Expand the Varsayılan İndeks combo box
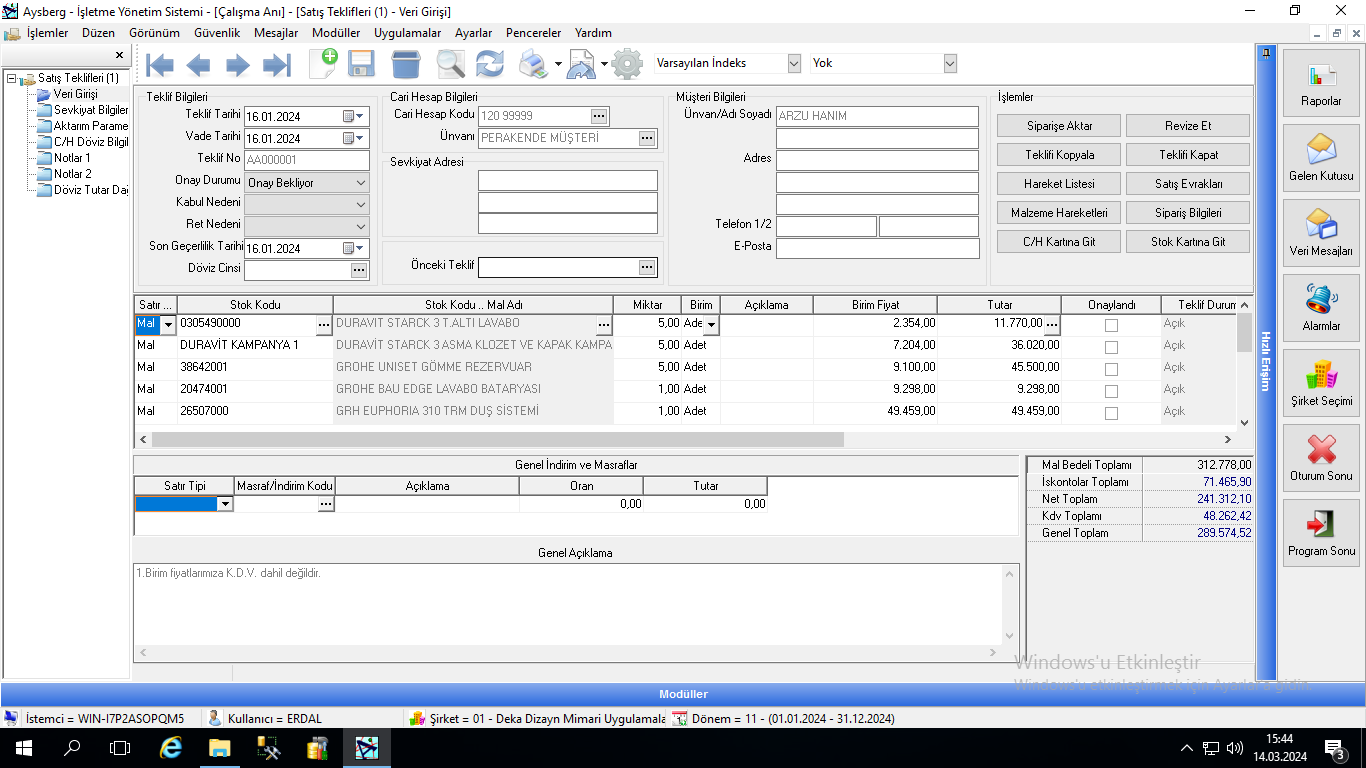The image size is (1366, 768). pyautogui.click(x=794, y=63)
